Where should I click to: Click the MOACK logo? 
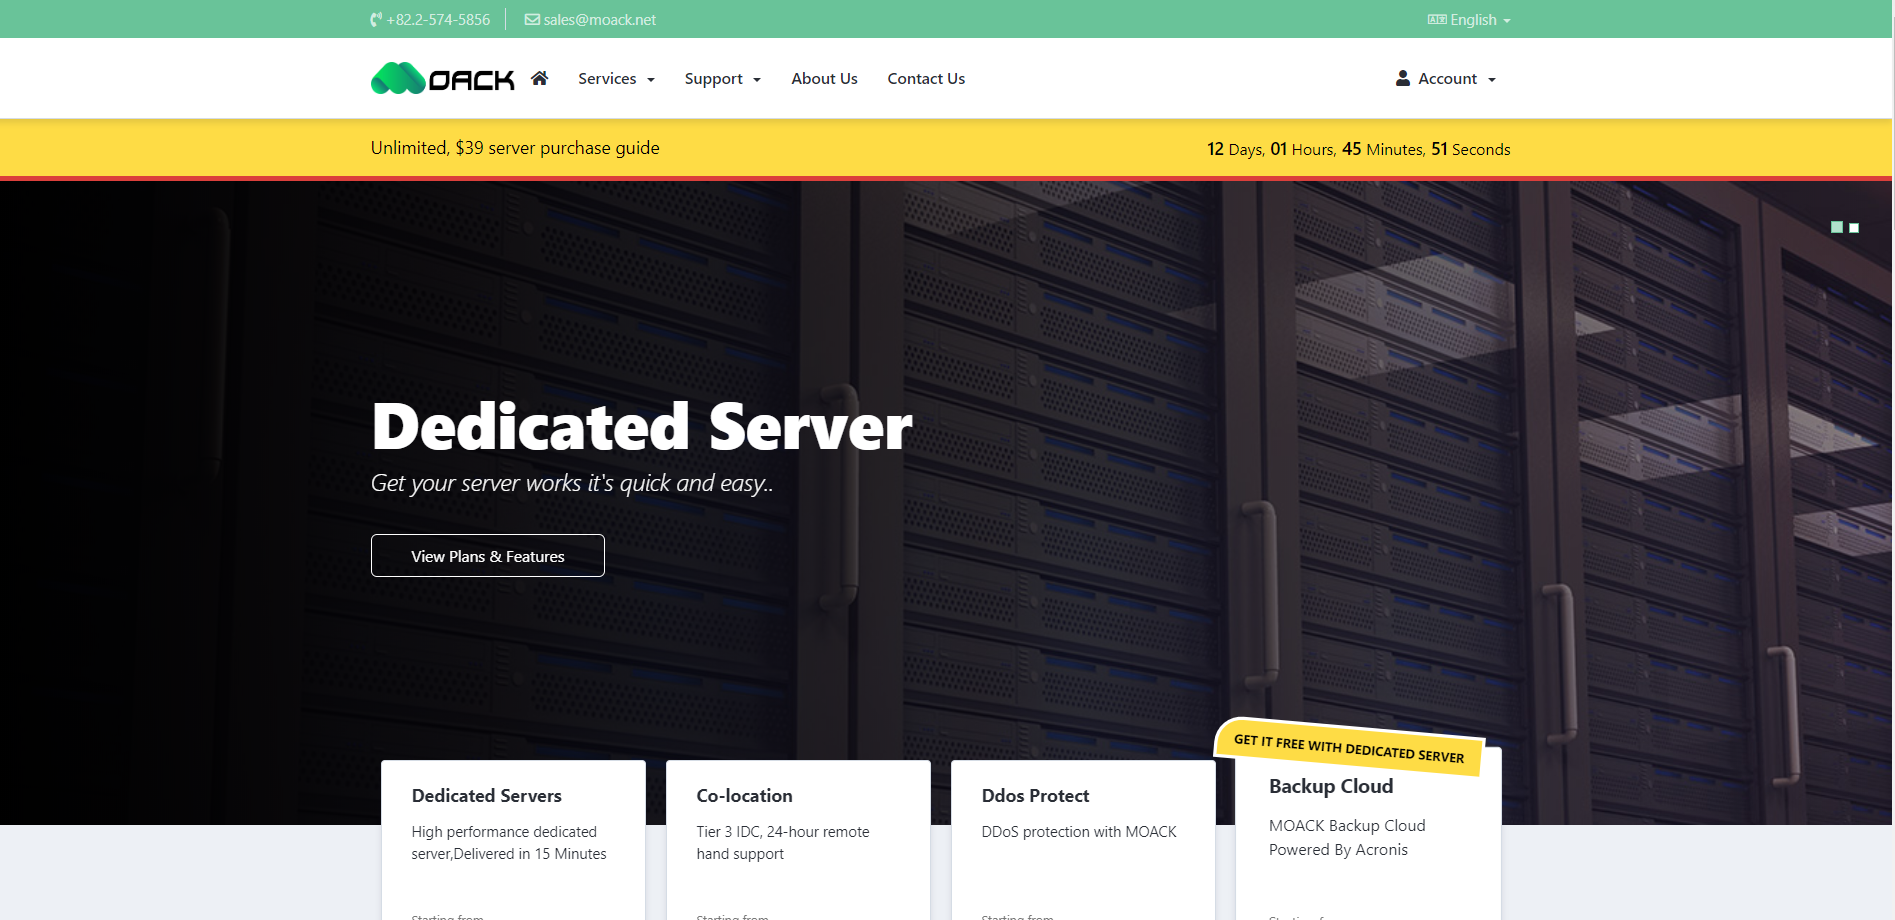point(443,78)
